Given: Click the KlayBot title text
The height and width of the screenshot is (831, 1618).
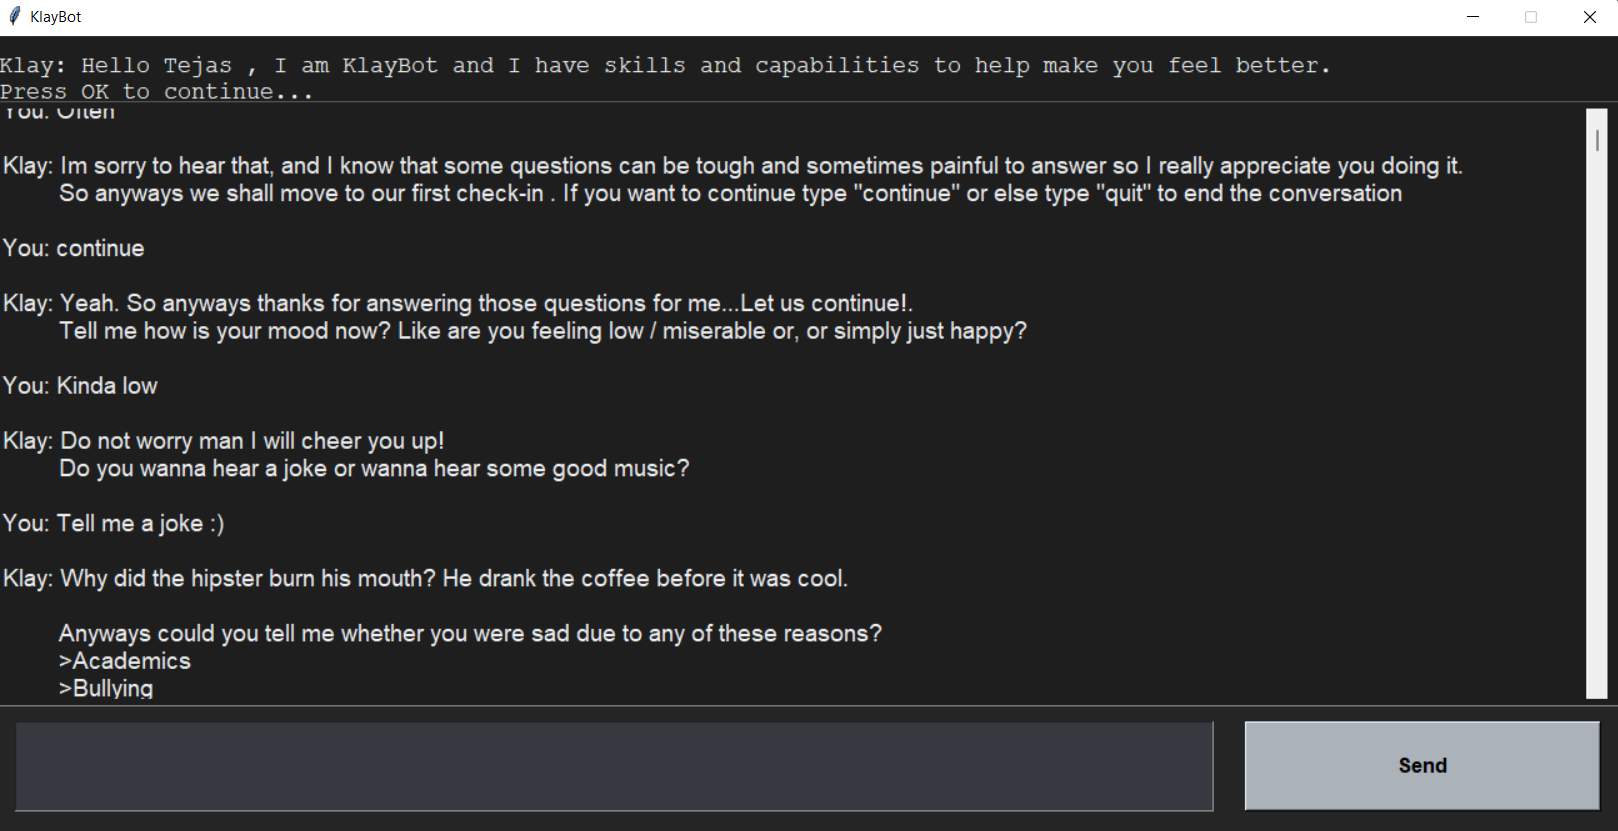Looking at the screenshot, I should click(56, 16).
